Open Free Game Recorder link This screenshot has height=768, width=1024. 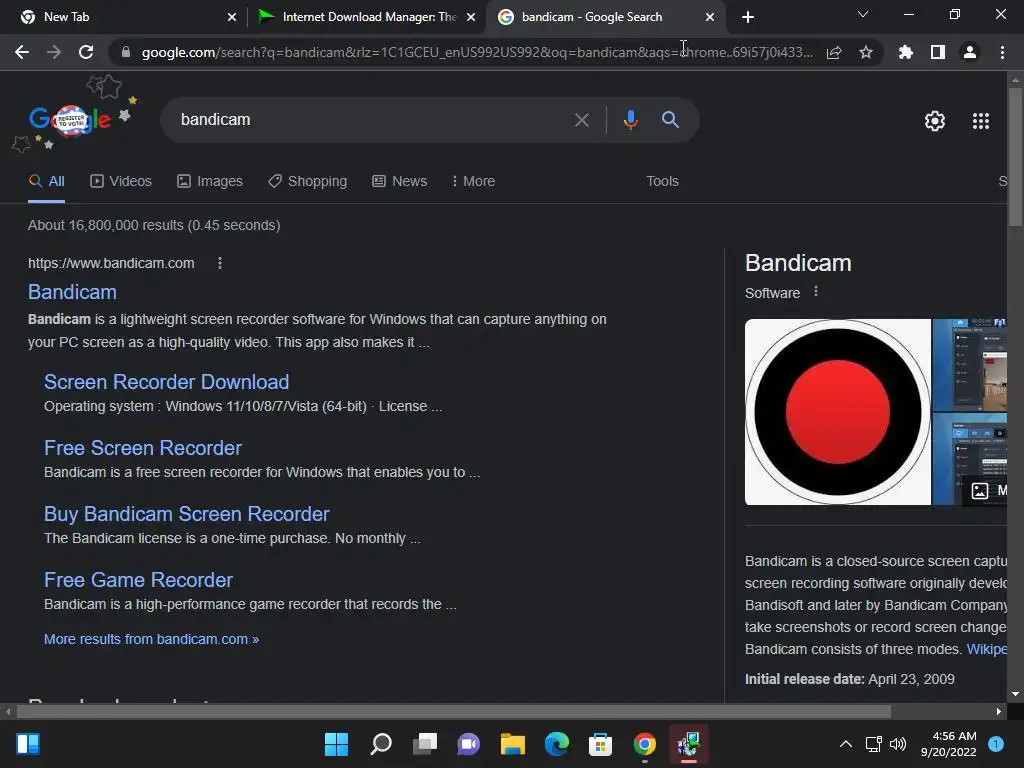click(x=138, y=580)
